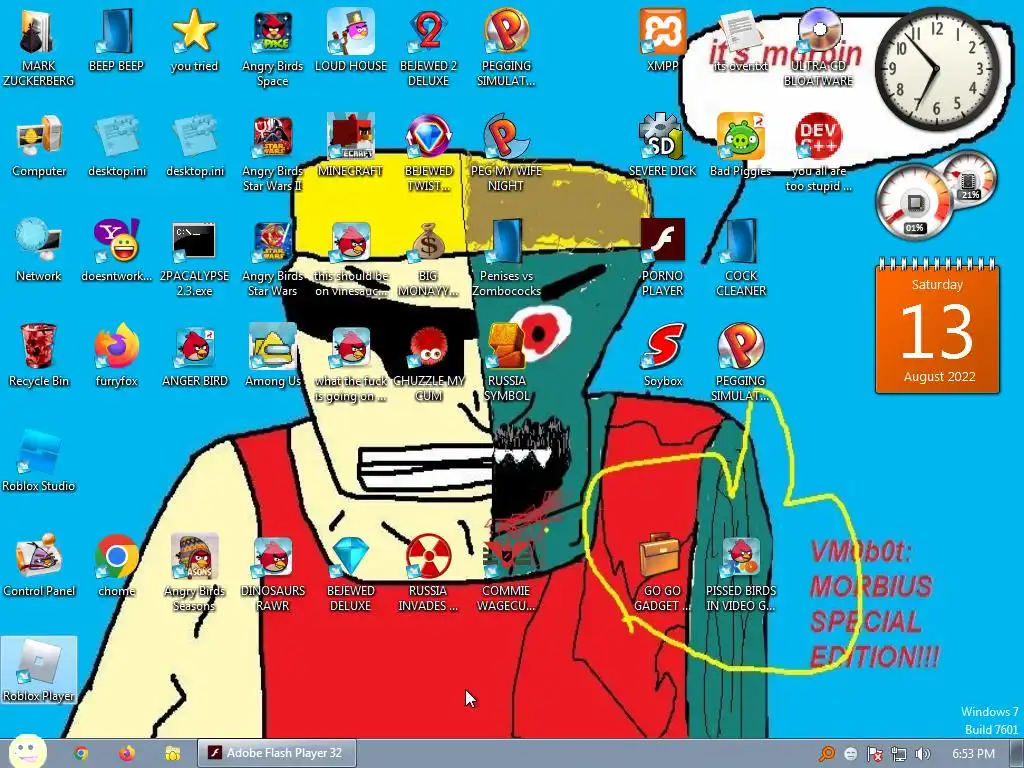Viewport: 1024px width, 768px height.
Task: Open the CHUZZLE MY GUM icon
Action: coord(428,362)
